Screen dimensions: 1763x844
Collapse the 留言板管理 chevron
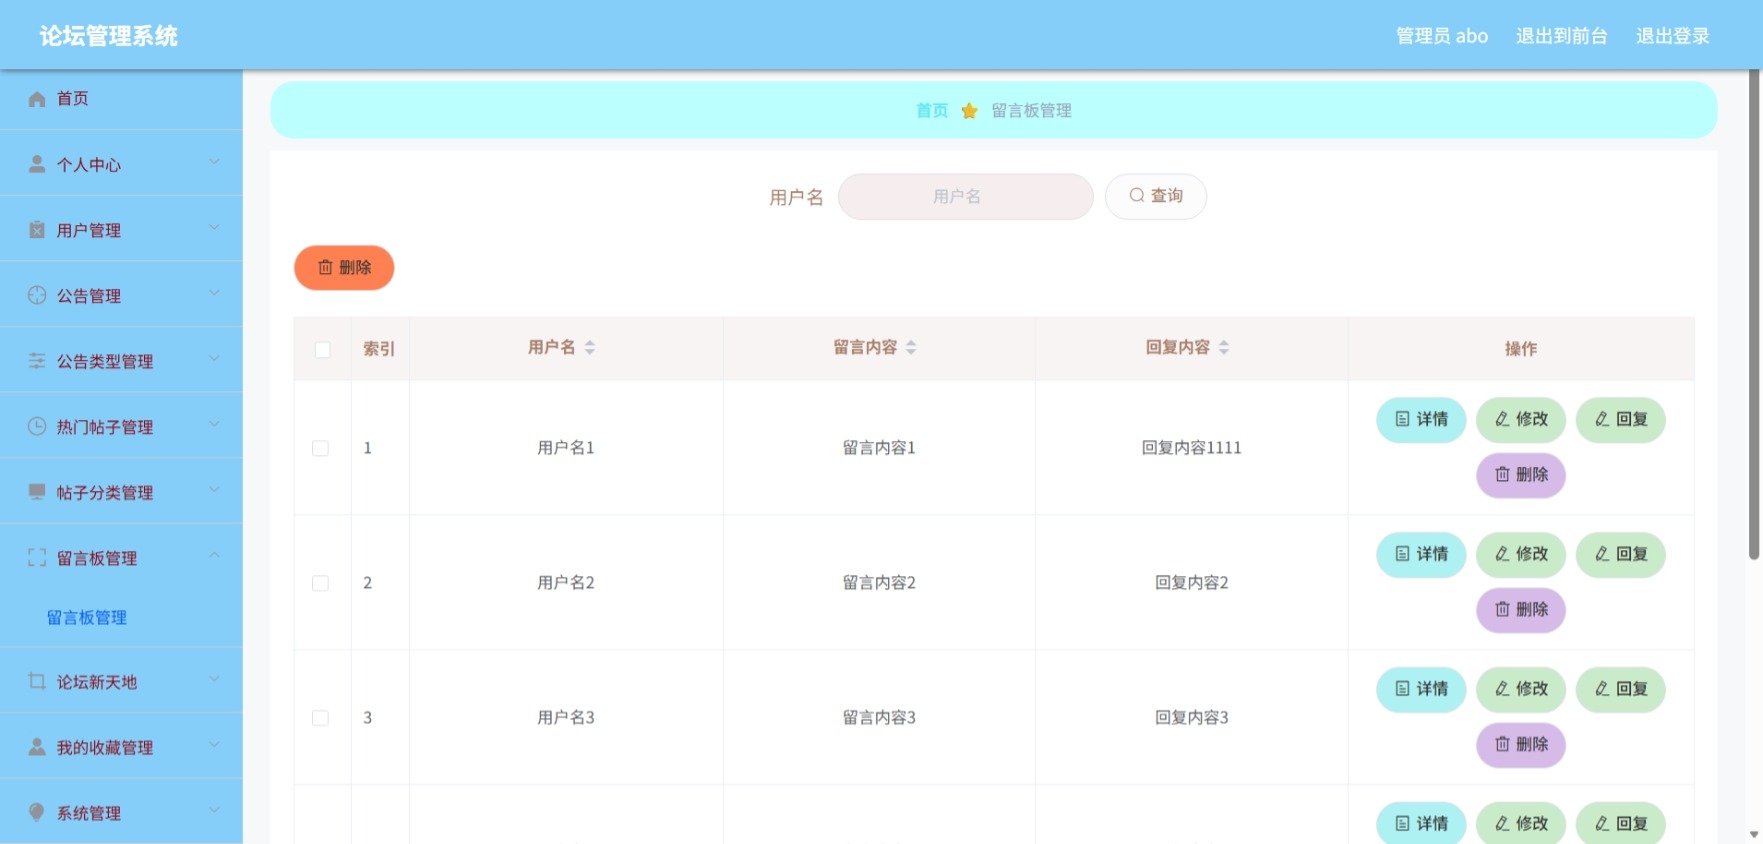coord(214,555)
